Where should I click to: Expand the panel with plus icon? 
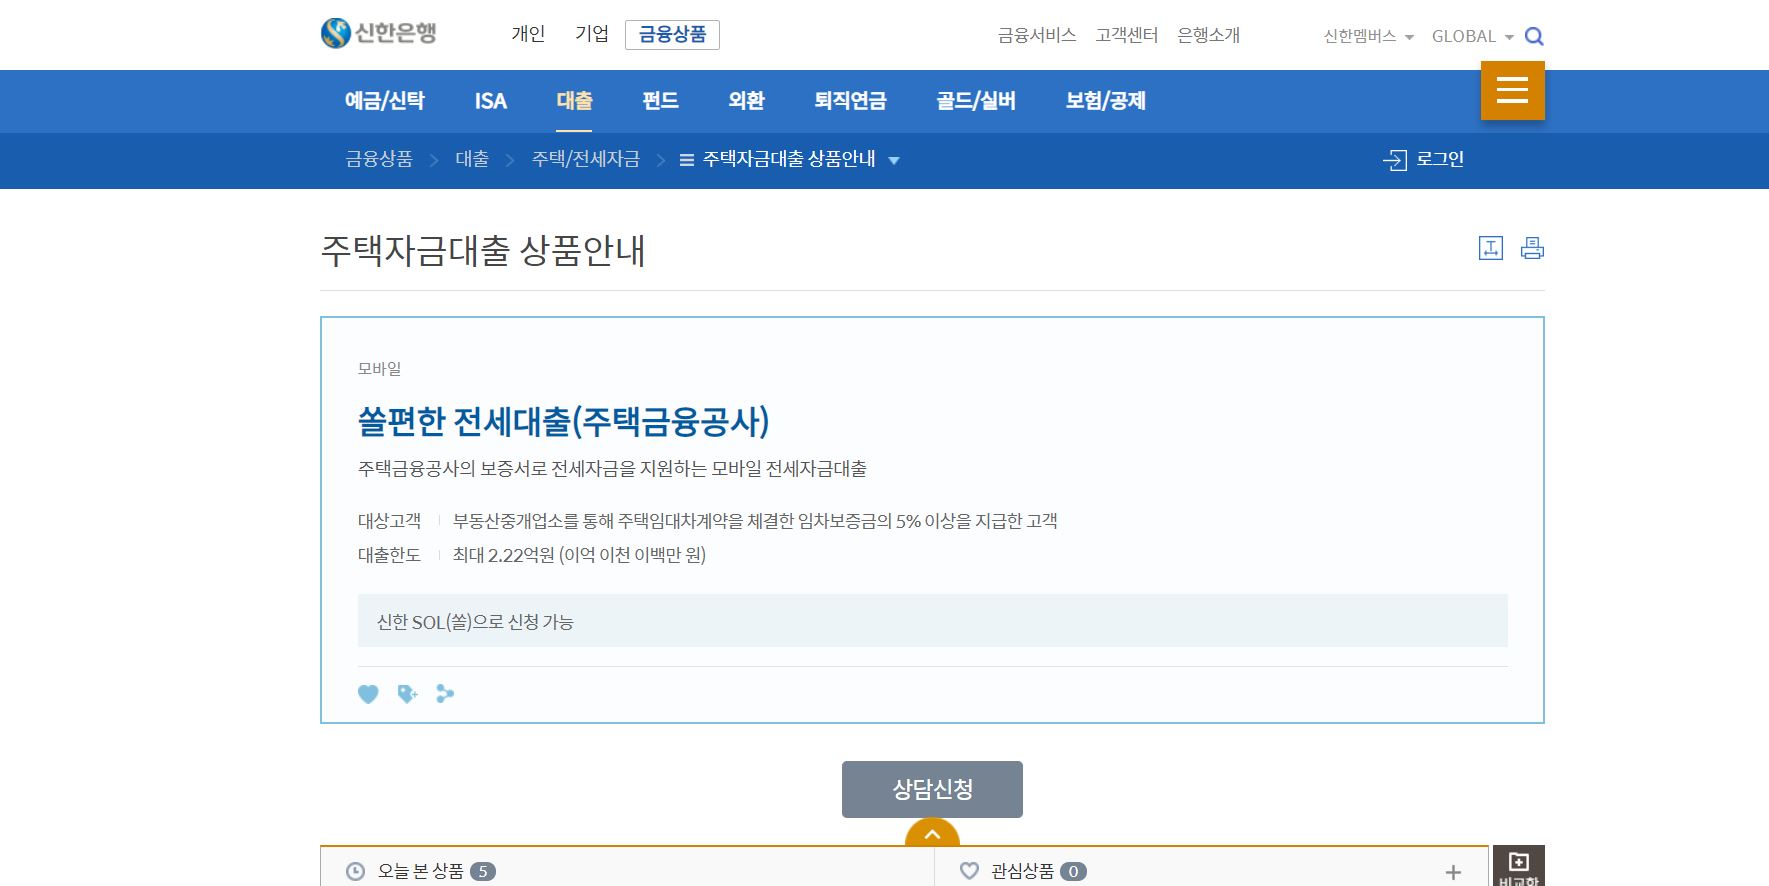click(x=1453, y=872)
